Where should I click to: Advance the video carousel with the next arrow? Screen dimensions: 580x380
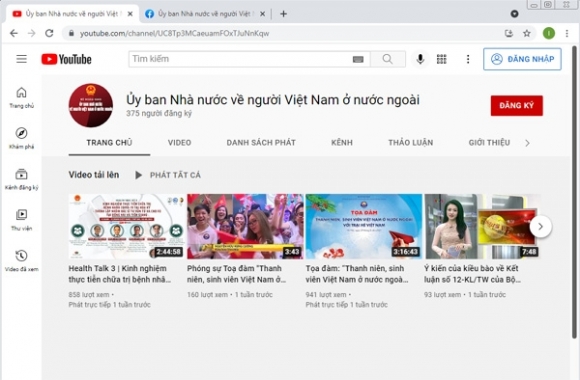540,226
